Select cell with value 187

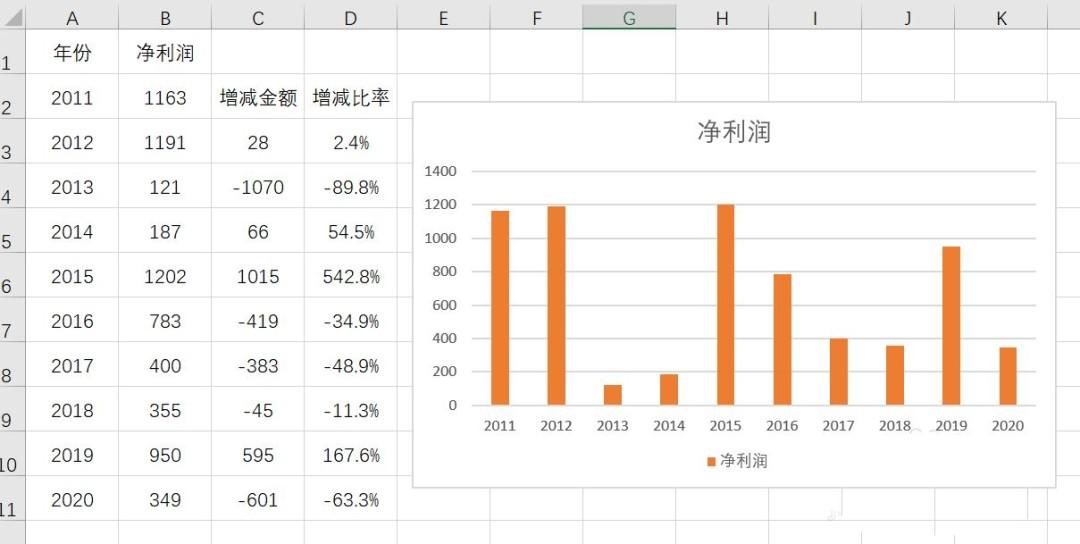(x=165, y=232)
